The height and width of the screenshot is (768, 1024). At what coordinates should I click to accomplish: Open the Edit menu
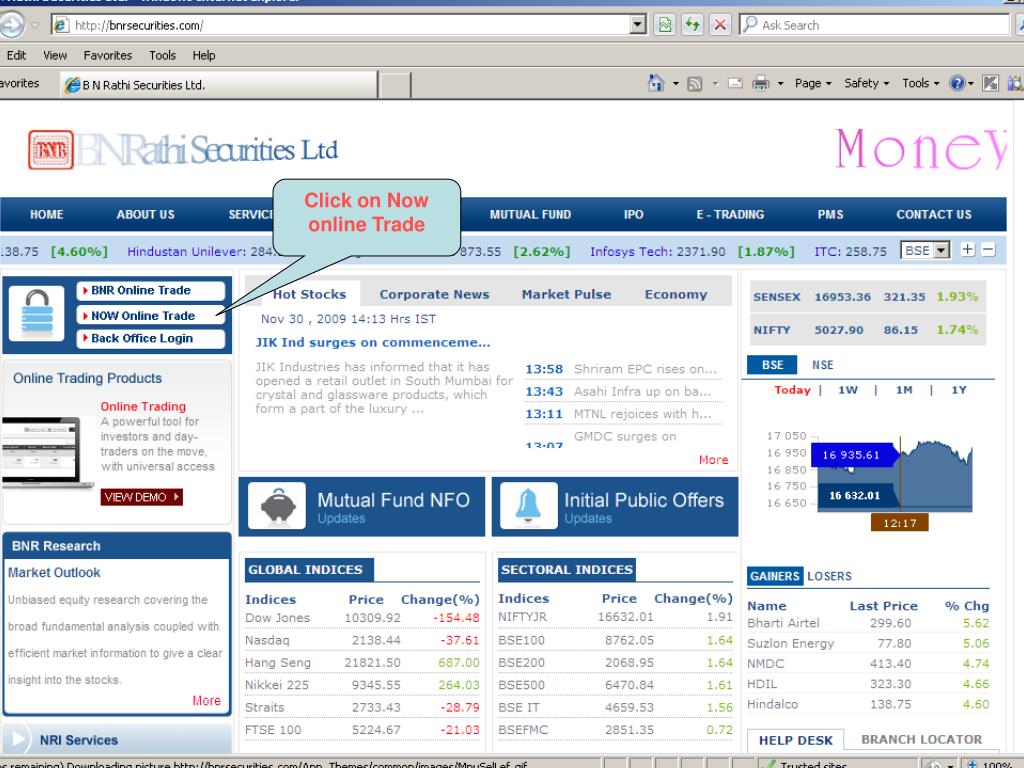(16, 56)
